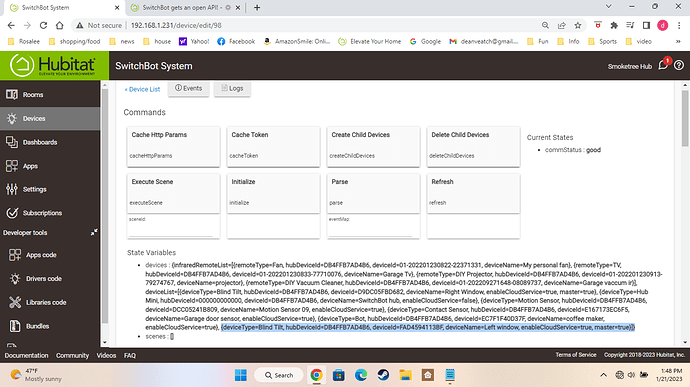Open FAQ footer link
Viewport: 690px width, 387px height.
[x=130, y=355]
